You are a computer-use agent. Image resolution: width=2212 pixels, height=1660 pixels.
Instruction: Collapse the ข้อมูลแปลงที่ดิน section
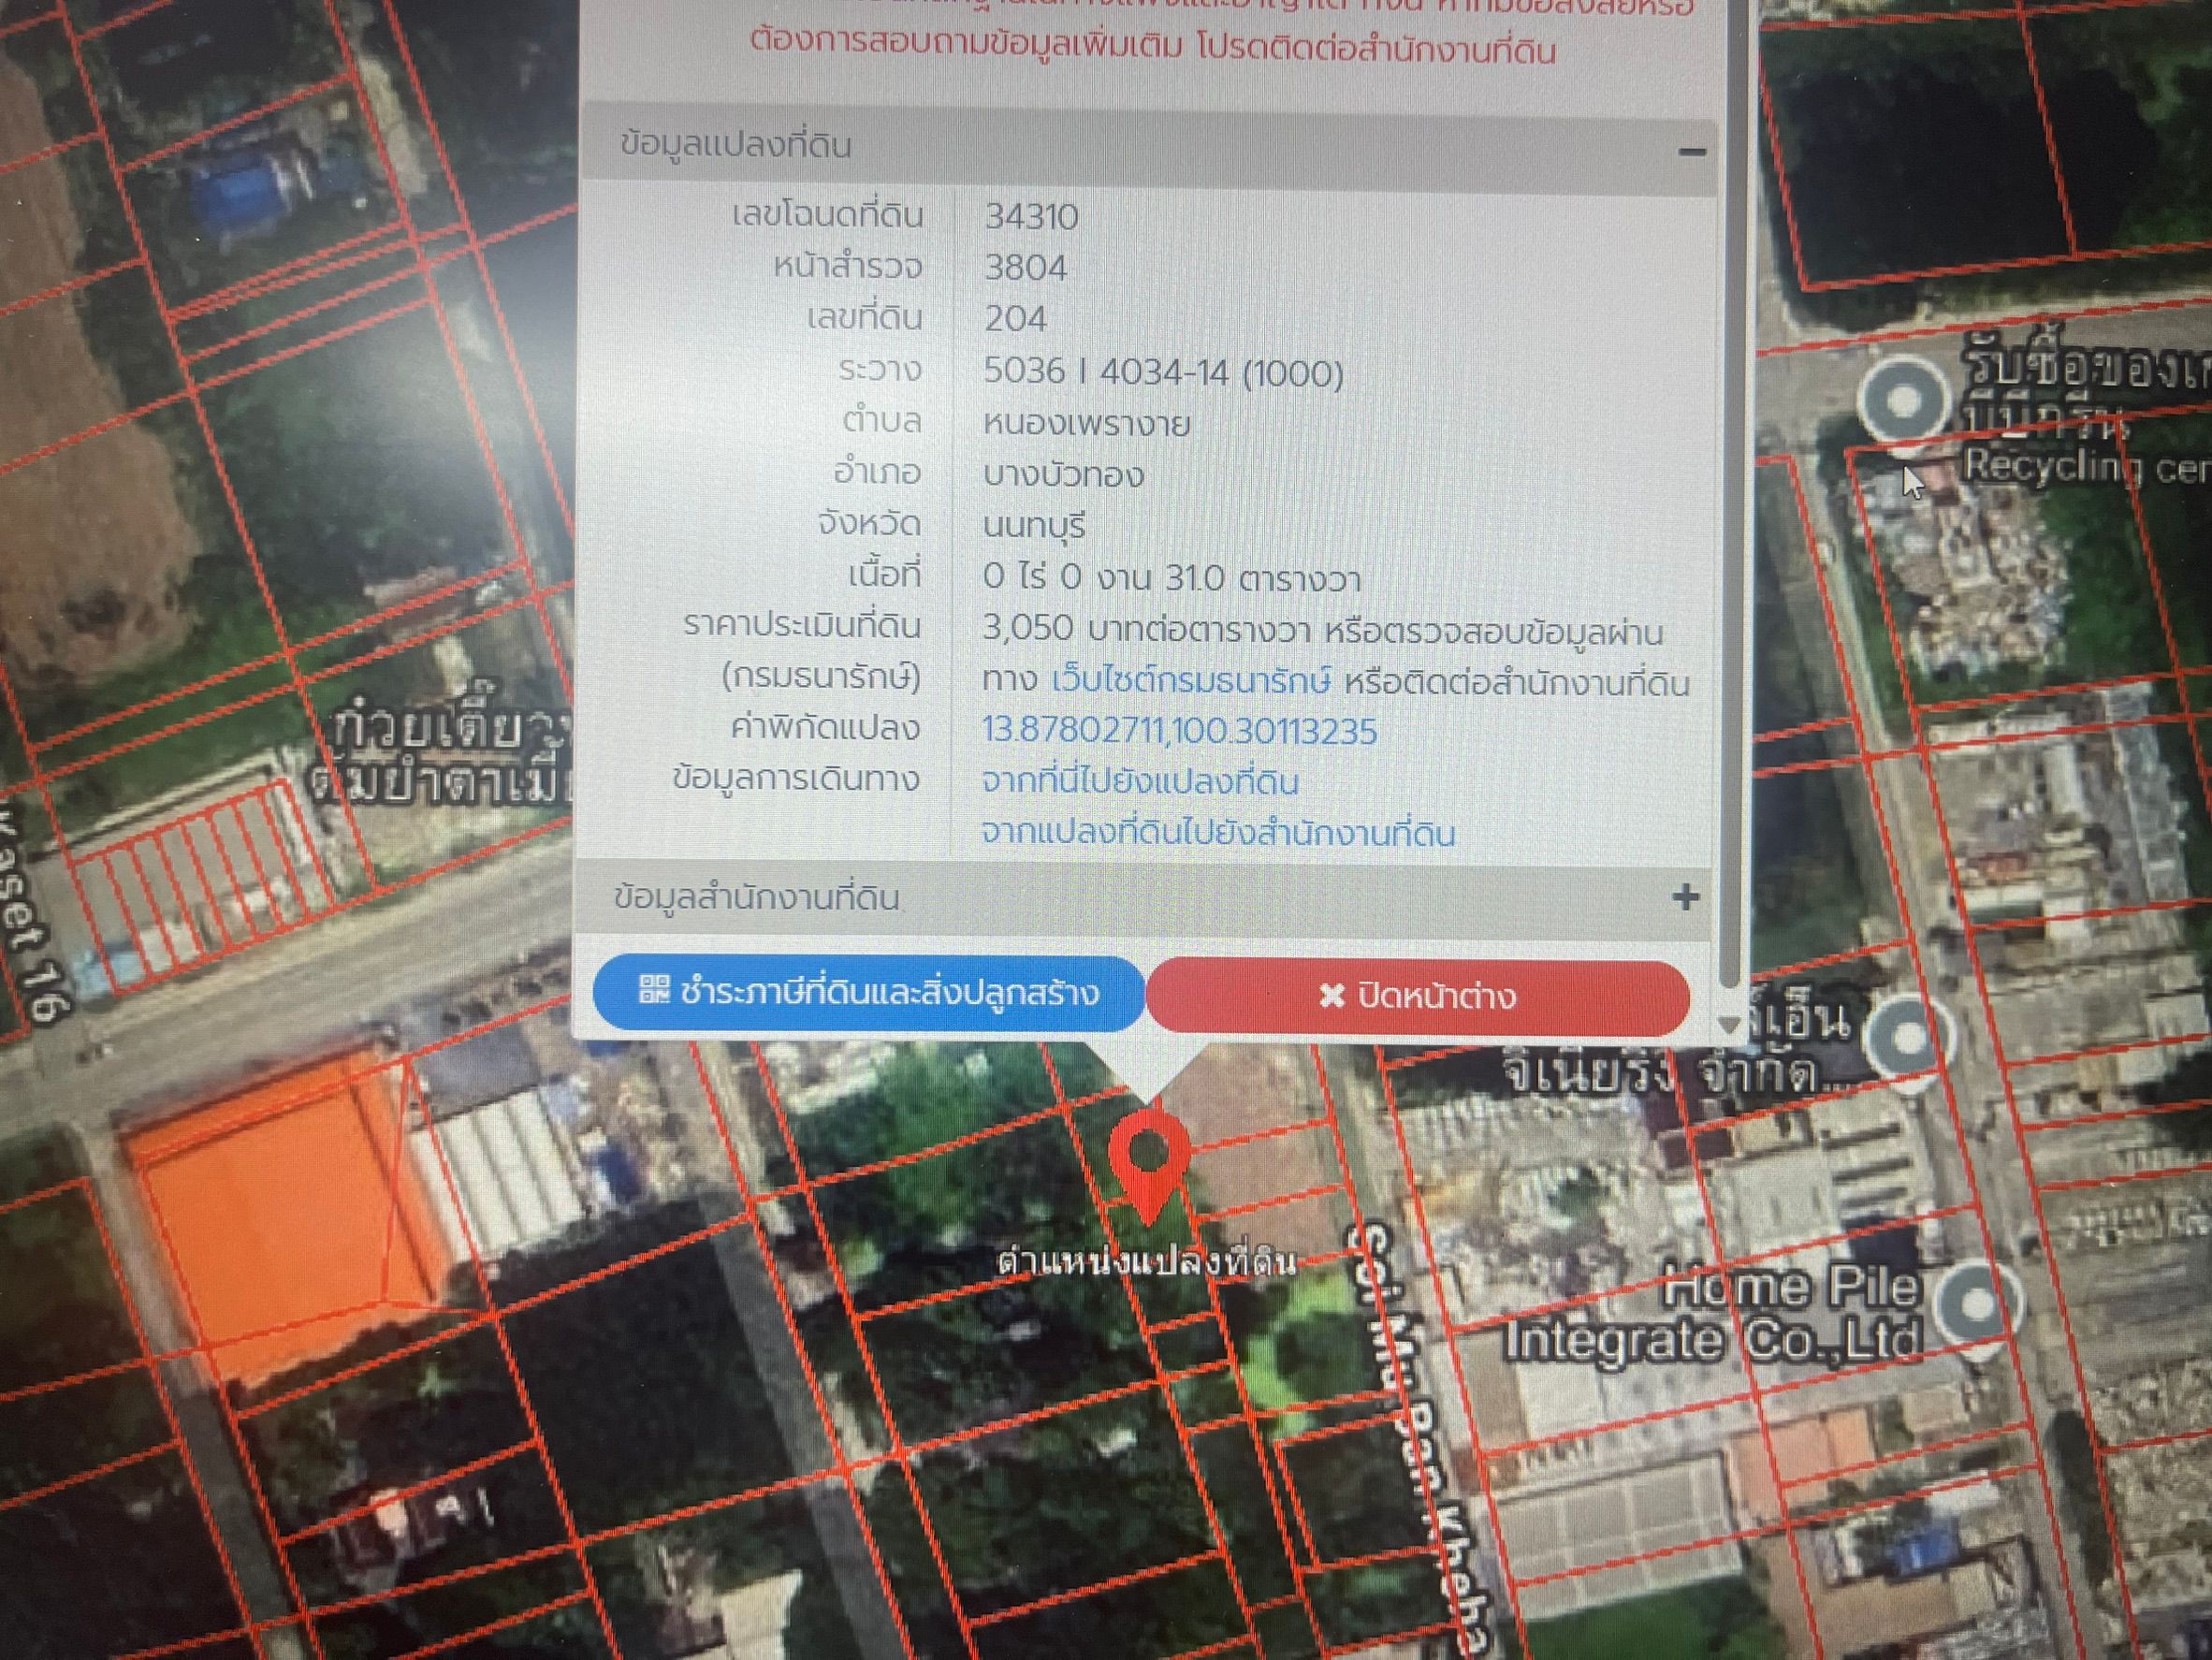pyautogui.click(x=1691, y=152)
